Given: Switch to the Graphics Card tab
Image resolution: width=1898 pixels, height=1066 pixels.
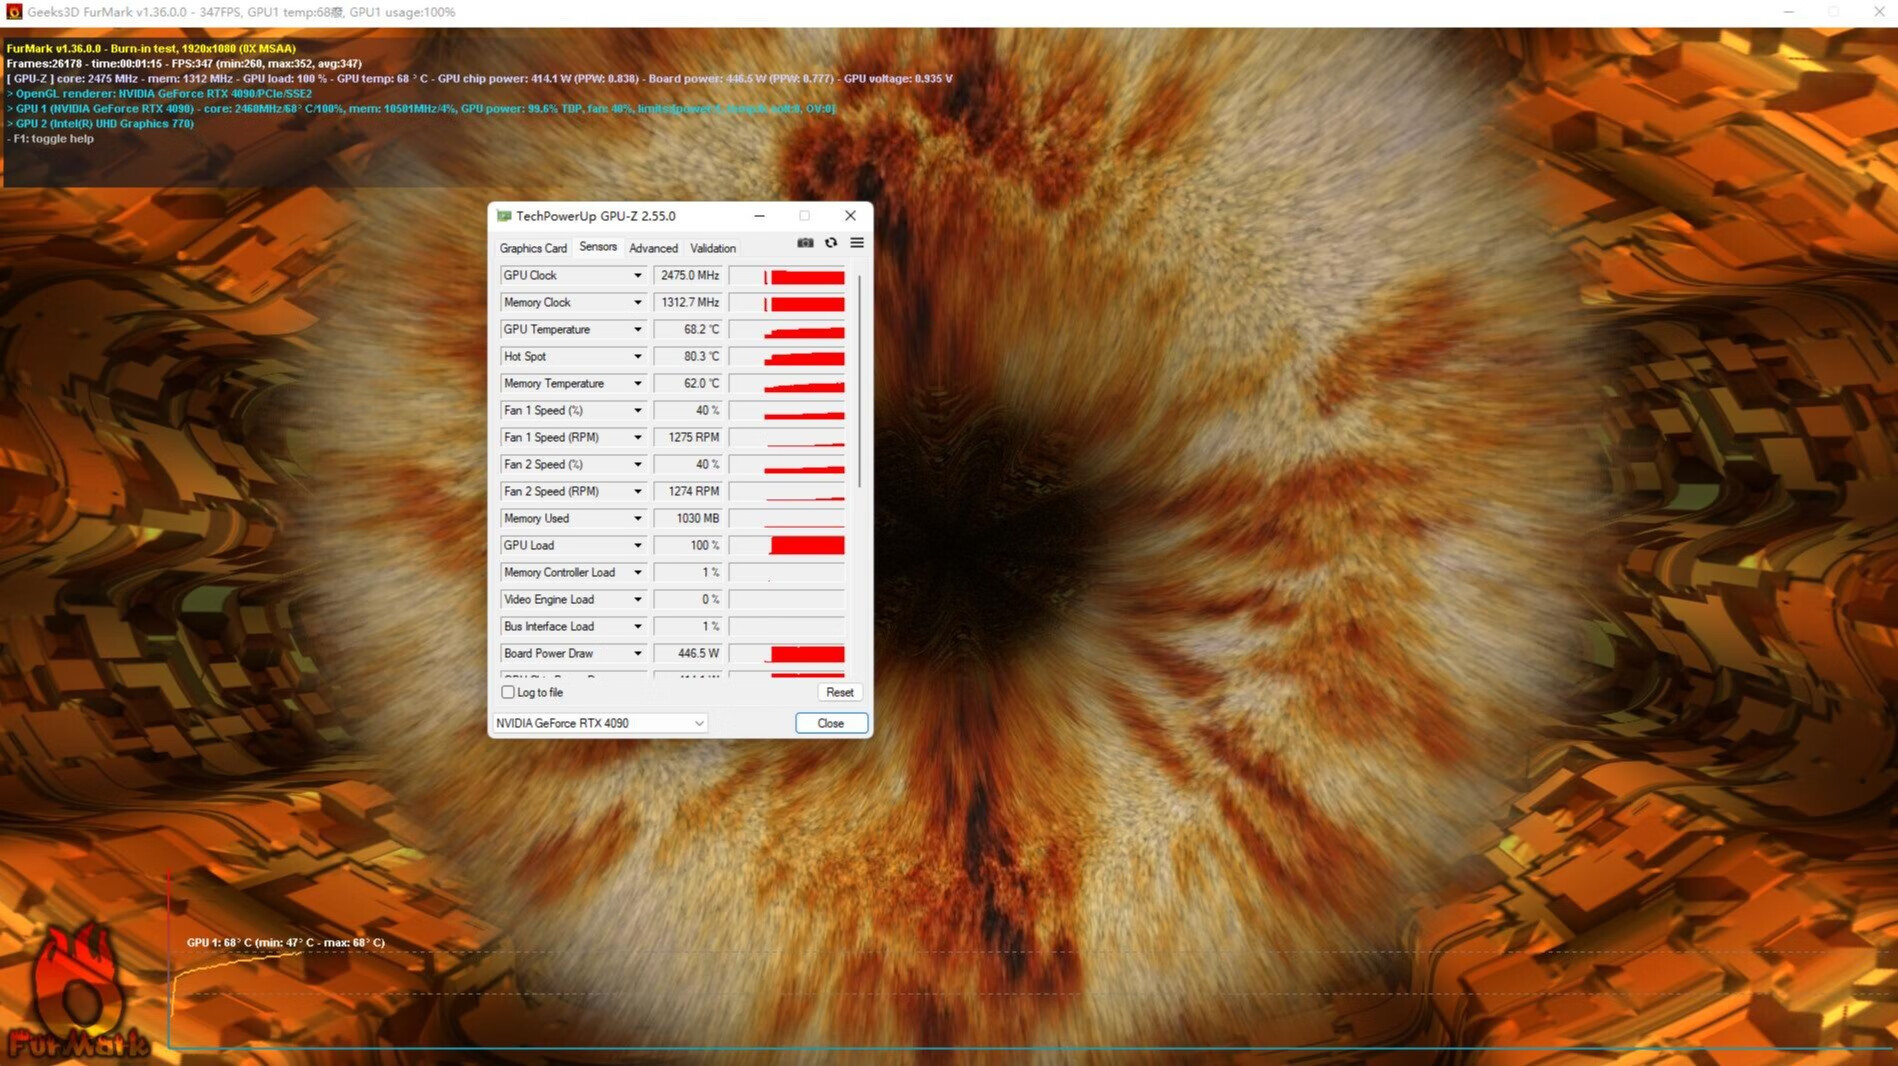Looking at the screenshot, I should [533, 248].
